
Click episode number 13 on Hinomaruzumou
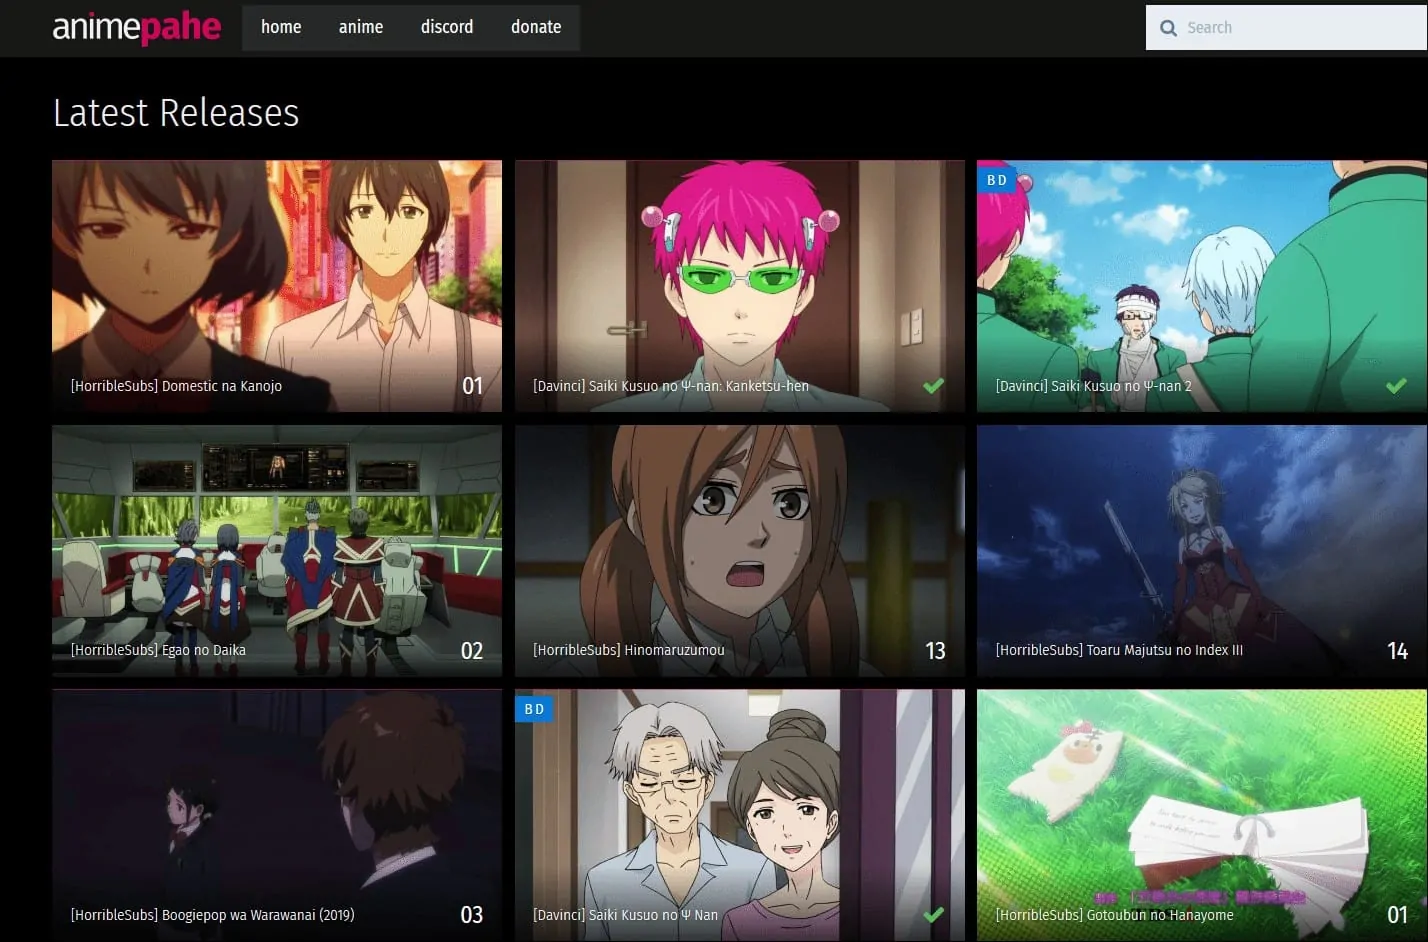tap(935, 650)
